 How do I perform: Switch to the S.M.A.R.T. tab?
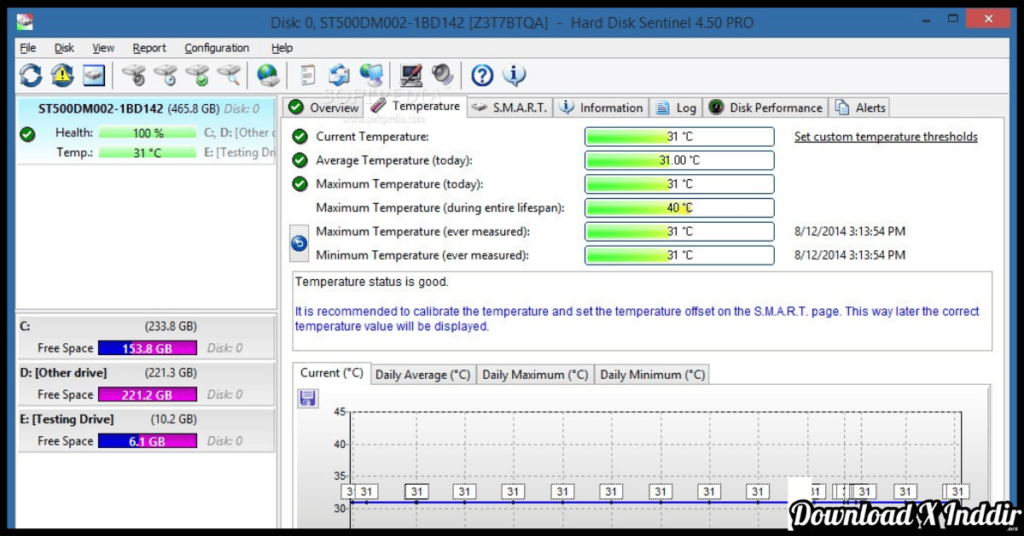pyautogui.click(x=510, y=108)
